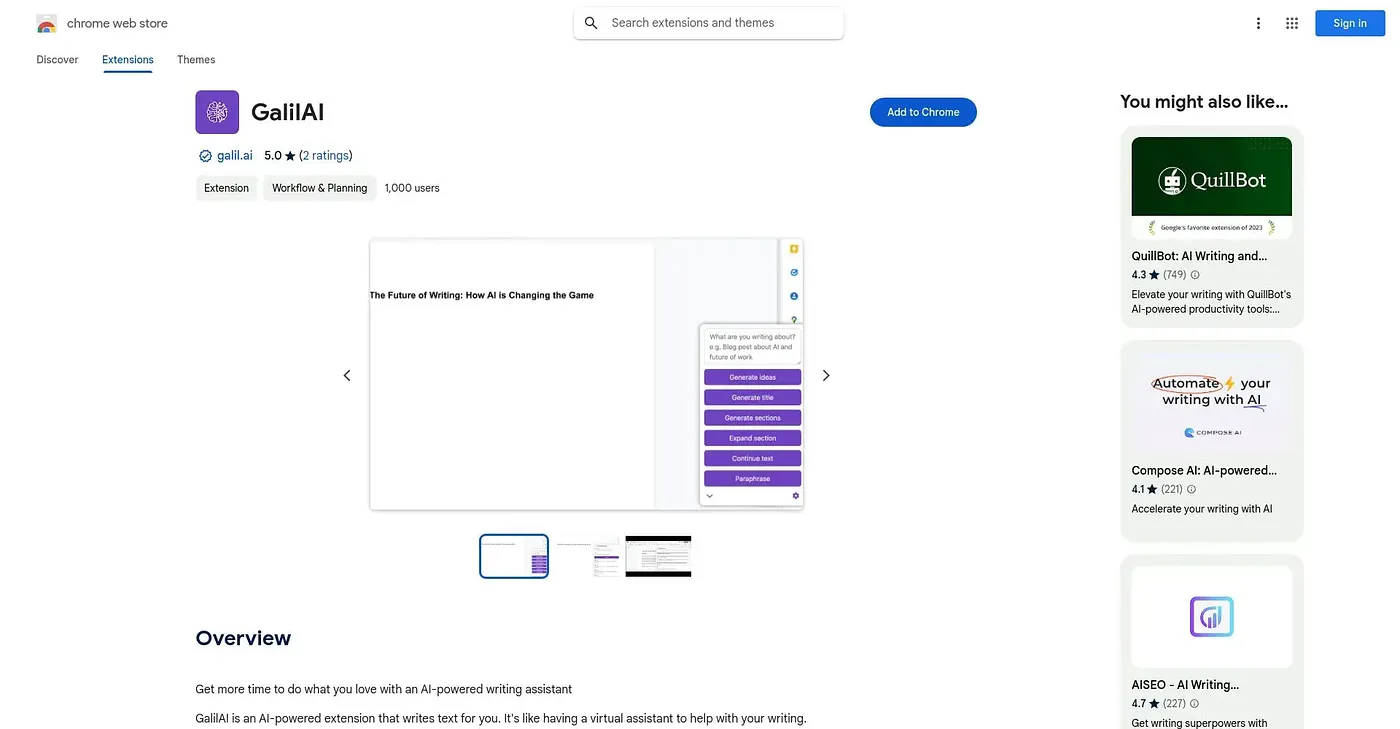Click the Workflow & Planning chip

[320, 188]
